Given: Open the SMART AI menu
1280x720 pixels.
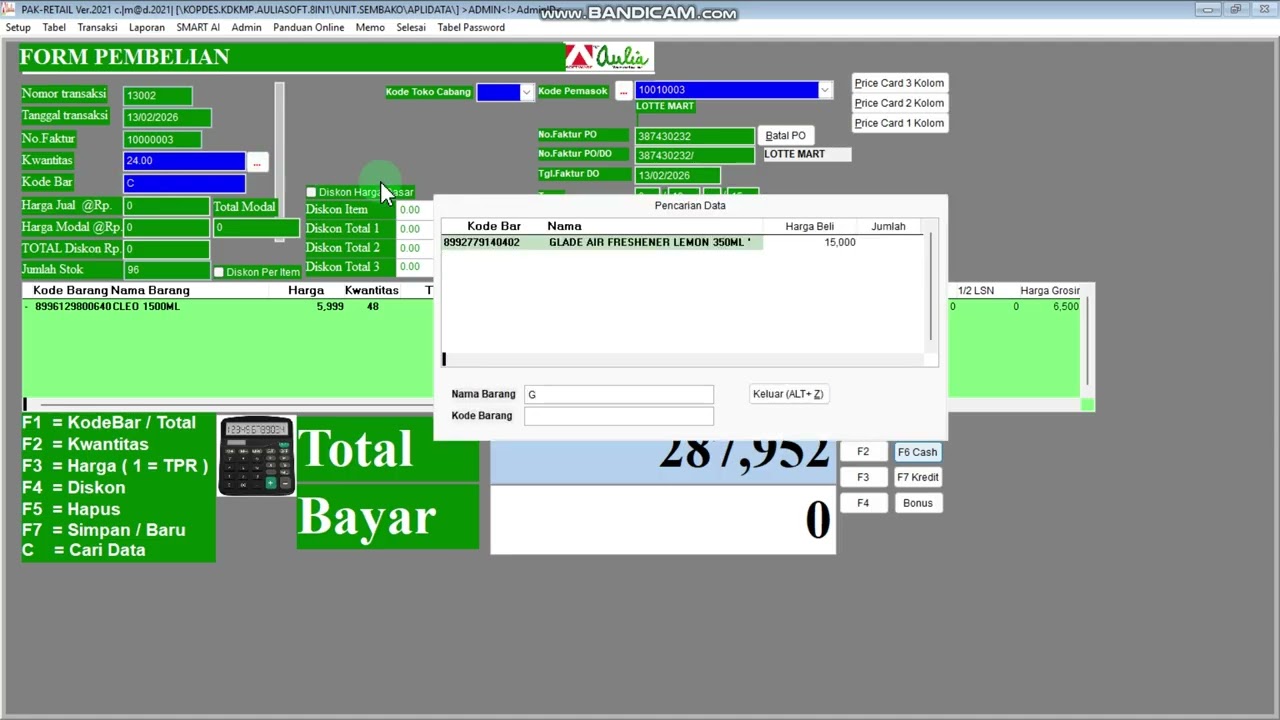Looking at the screenshot, I should [198, 27].
